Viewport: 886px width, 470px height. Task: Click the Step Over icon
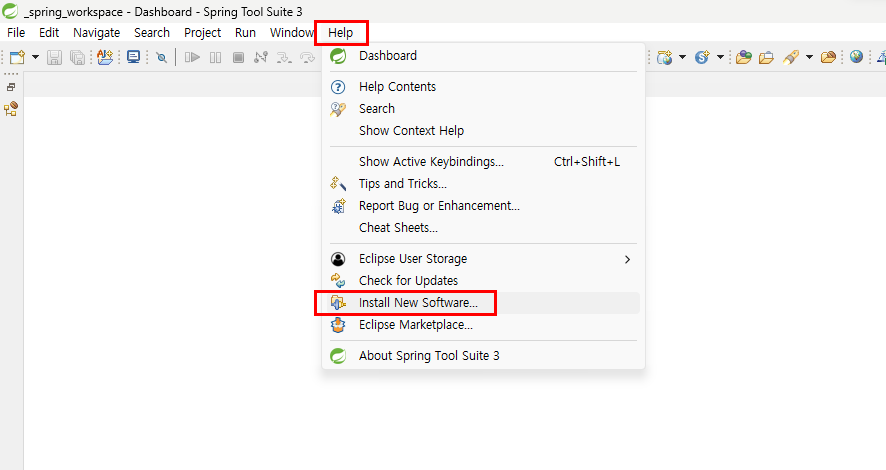coord(307,57)
